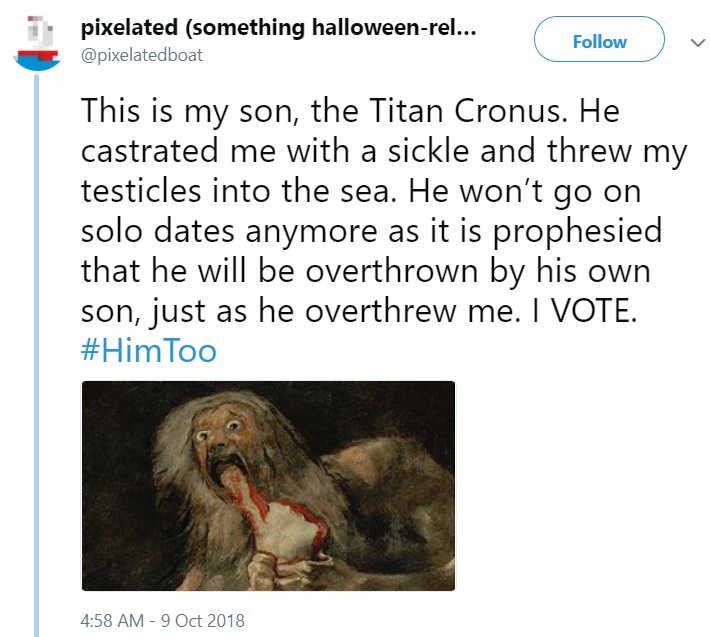Open the #HimToo hashtag
The image size is (710, 637).
(x=149, y=351)
